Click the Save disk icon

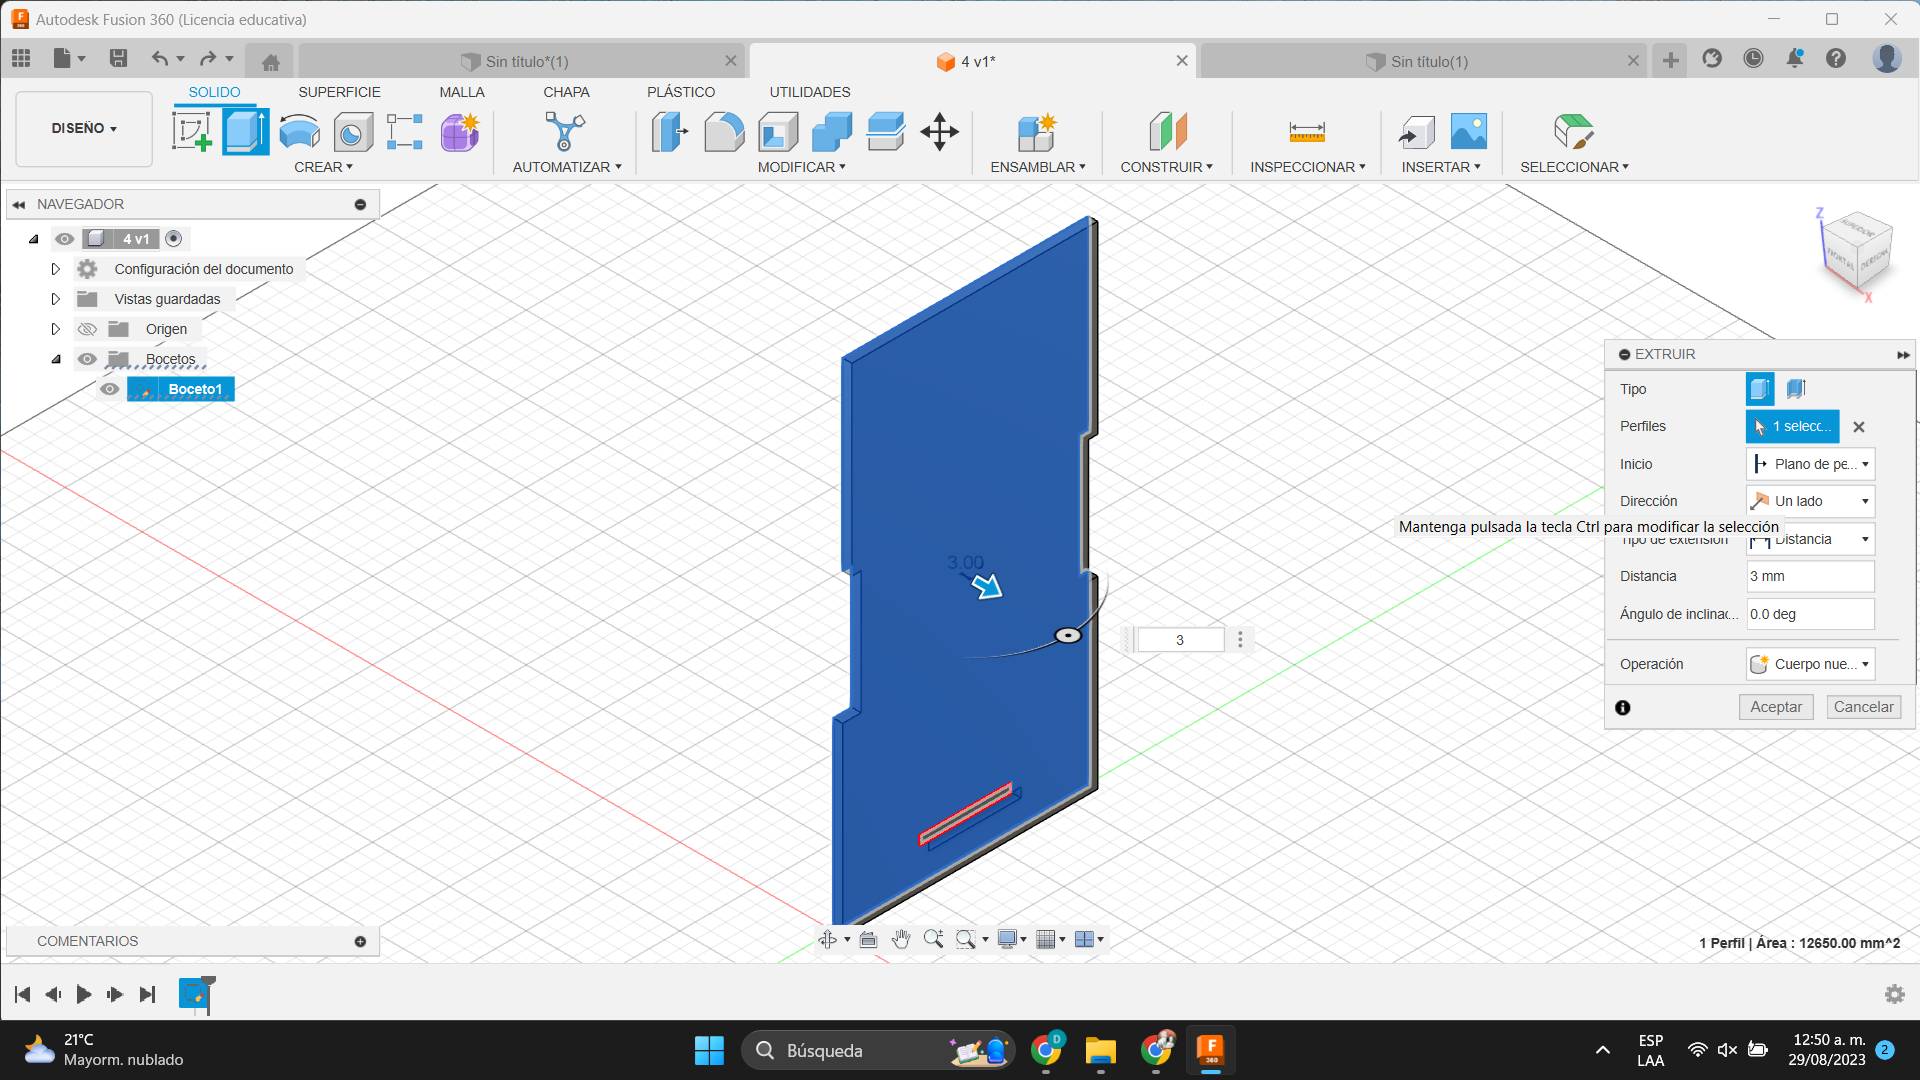pyautogui.click(x=118, y=58)
